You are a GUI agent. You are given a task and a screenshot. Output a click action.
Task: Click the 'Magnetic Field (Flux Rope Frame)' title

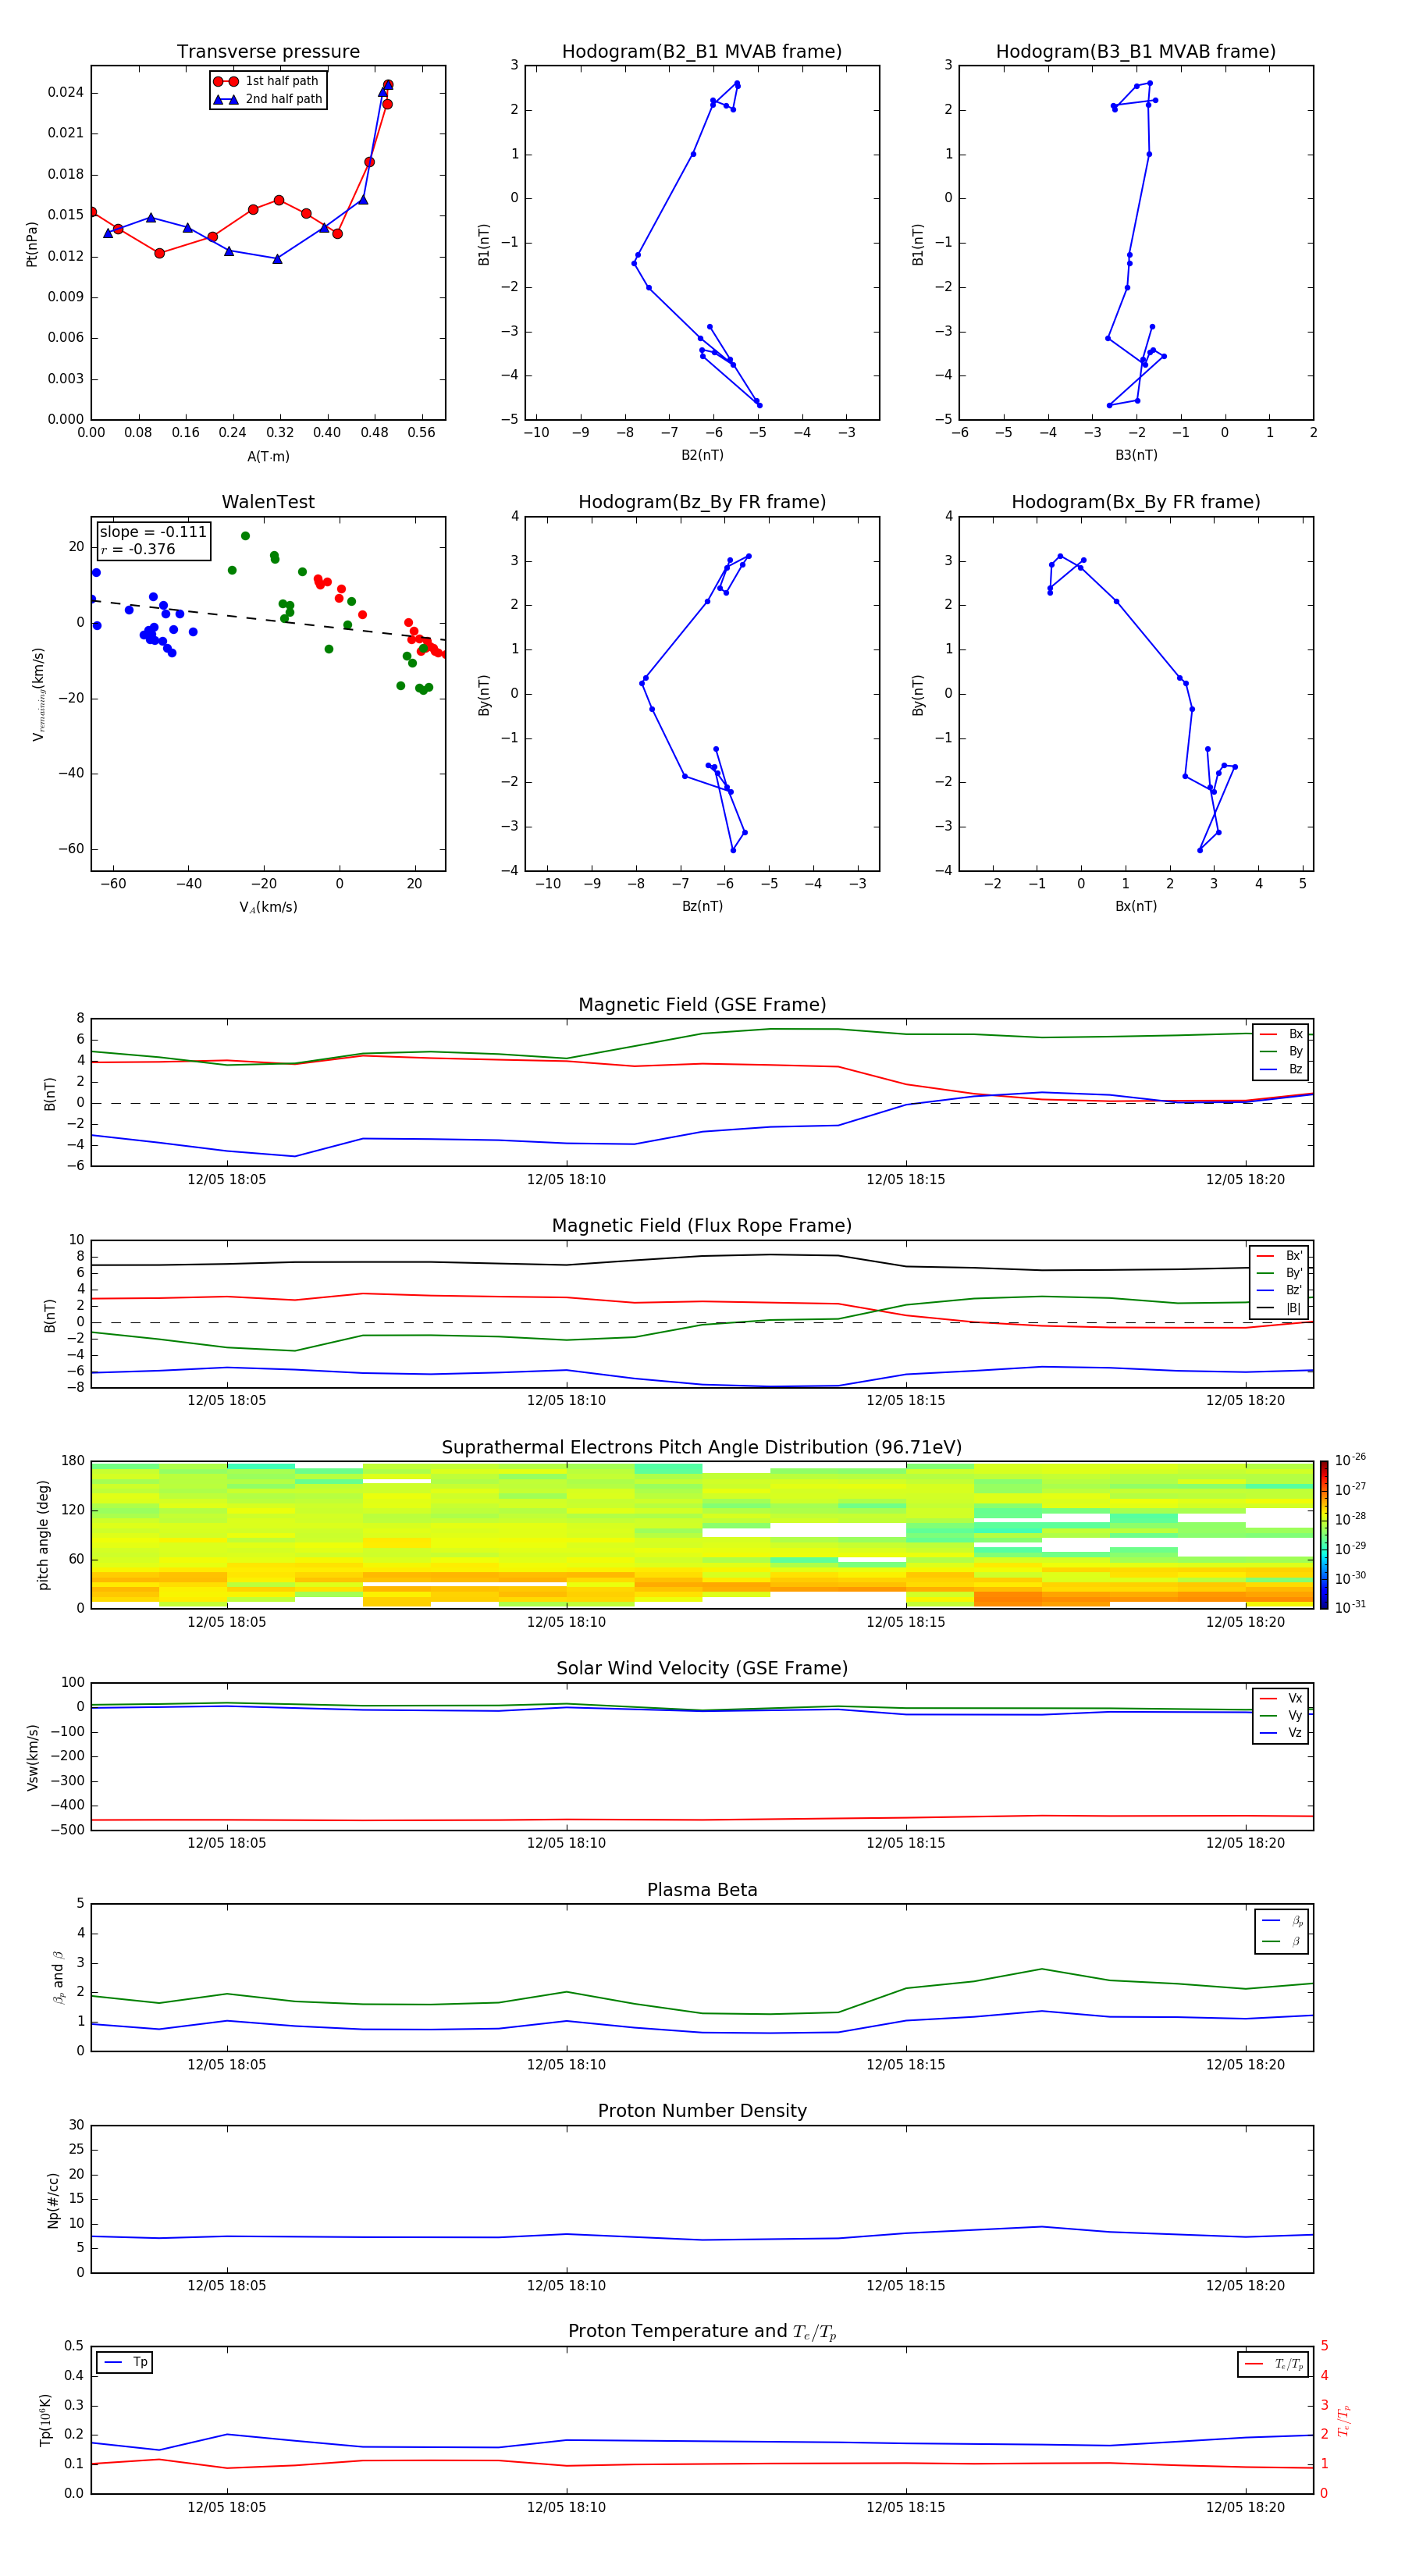[702, 1226]
